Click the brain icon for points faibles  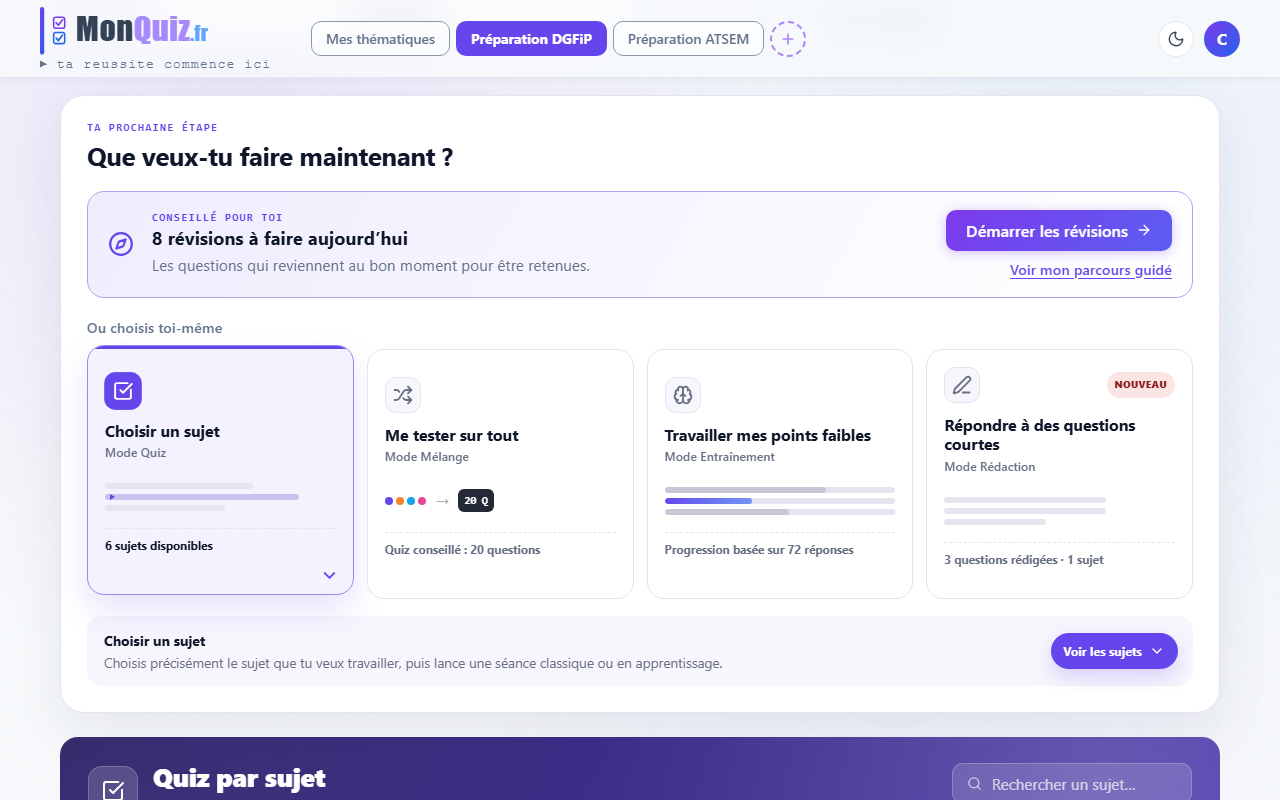click(x=683, y=395)
